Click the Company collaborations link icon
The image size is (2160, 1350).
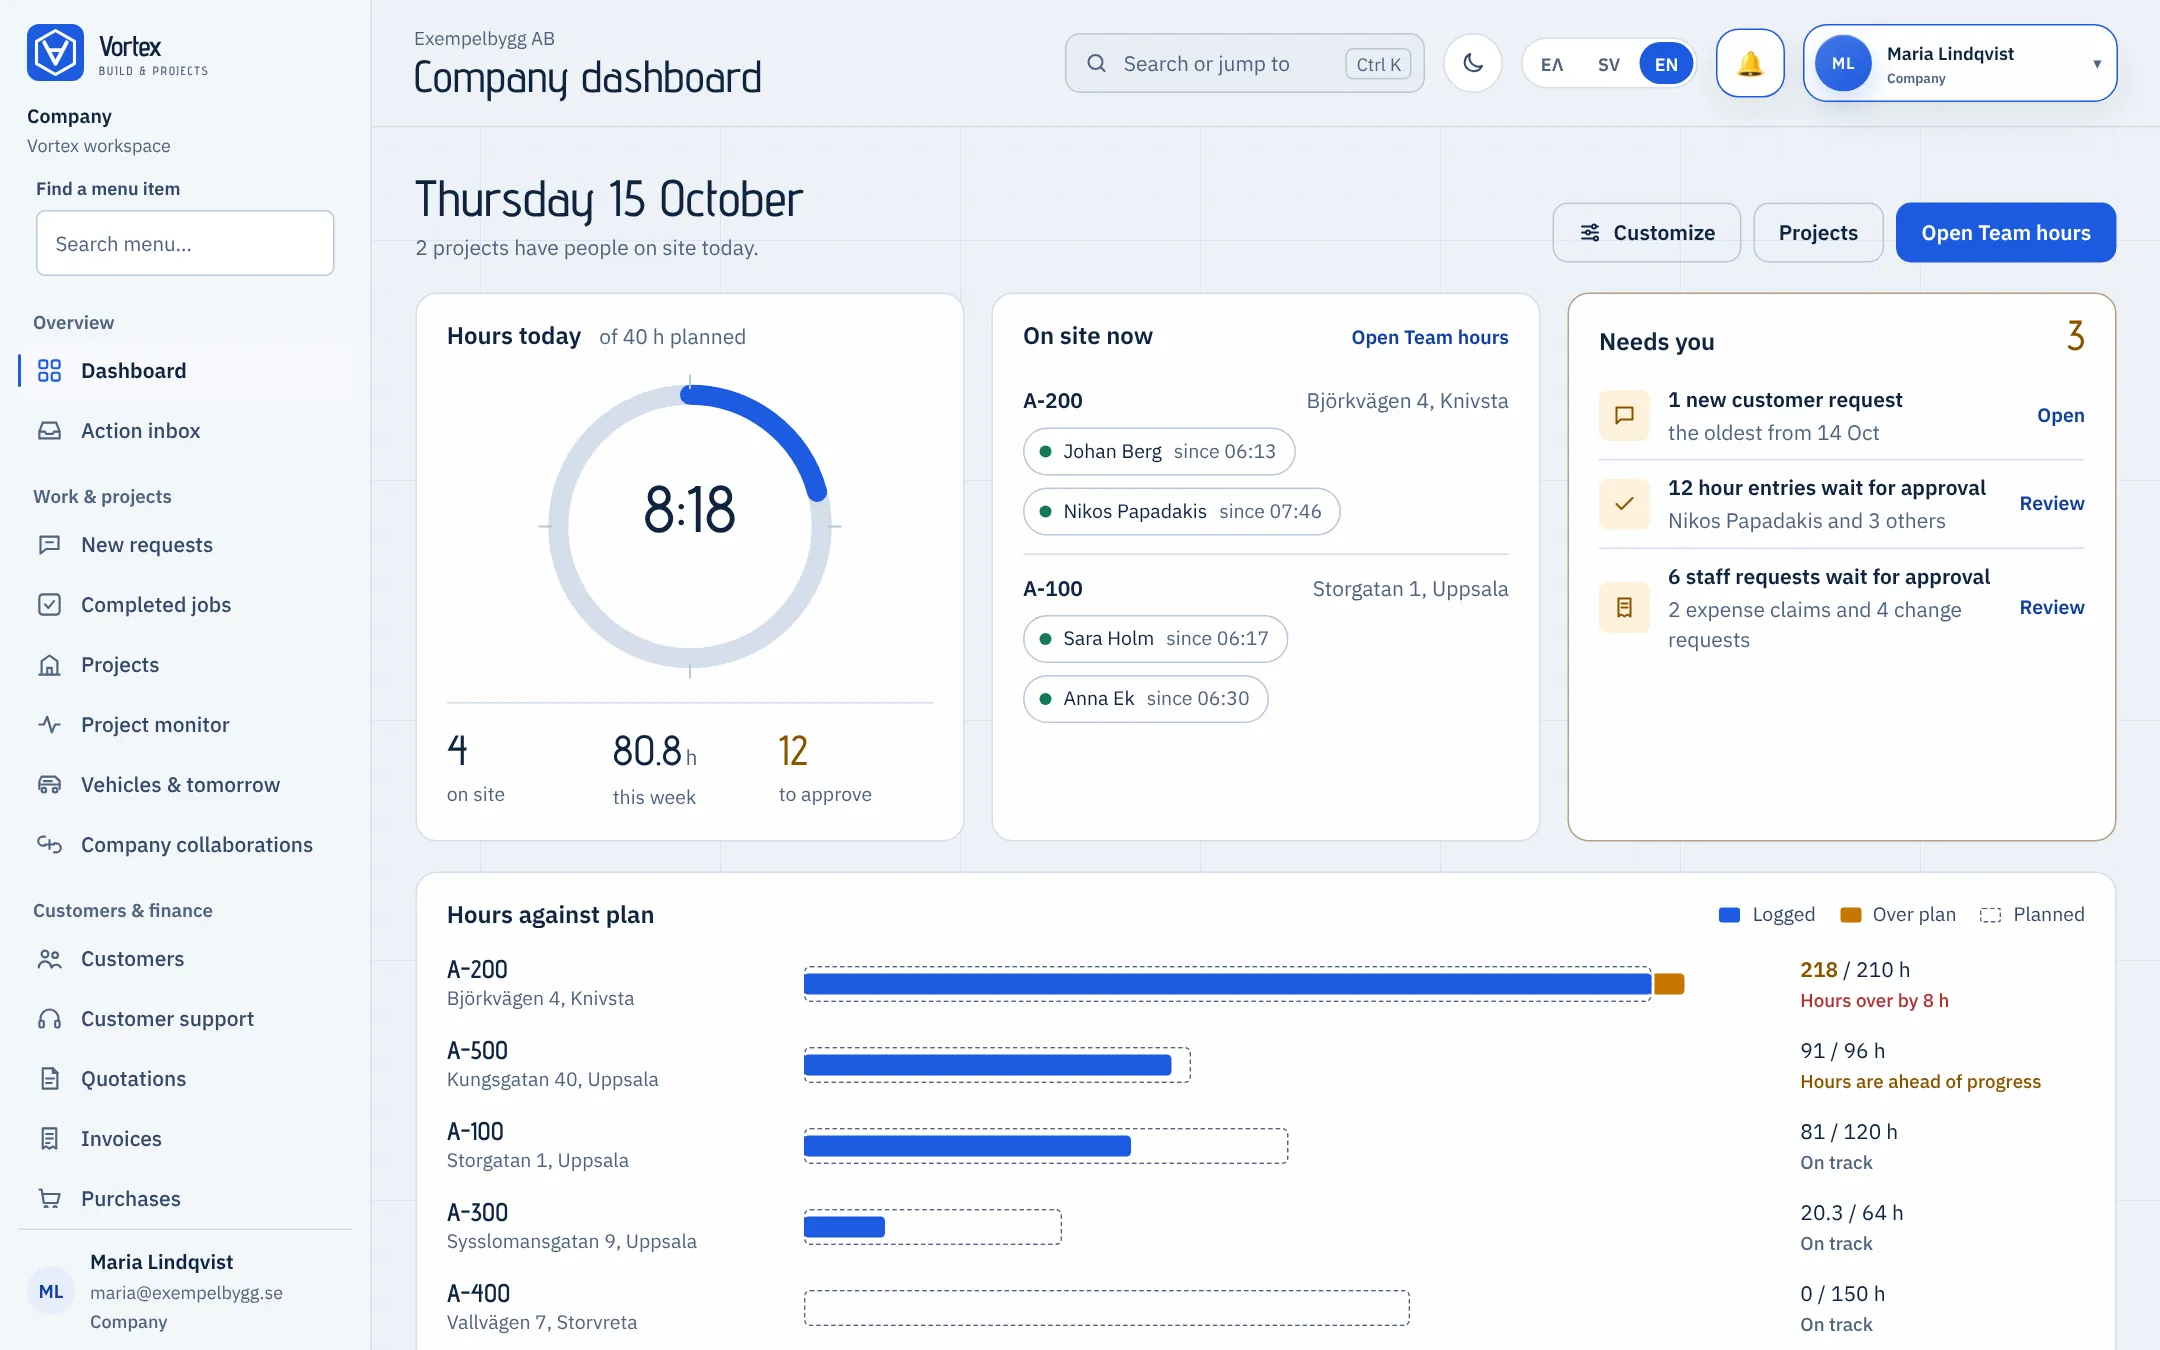(x=49, y=845)
